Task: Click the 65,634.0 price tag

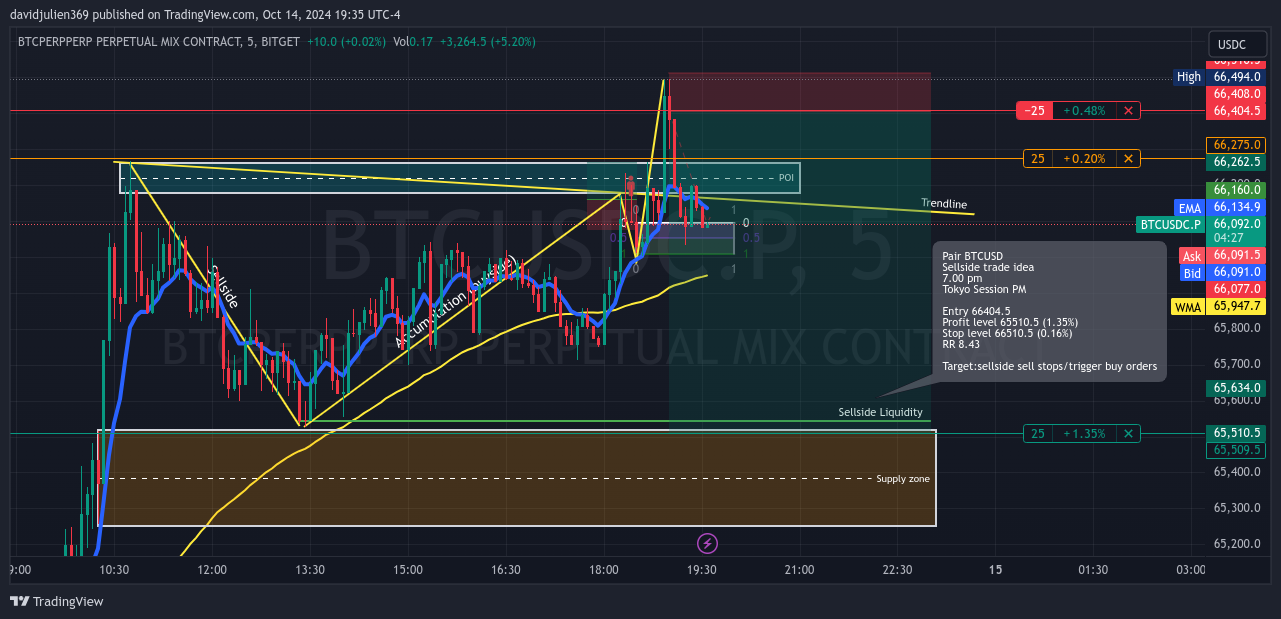Action: 1237,387
